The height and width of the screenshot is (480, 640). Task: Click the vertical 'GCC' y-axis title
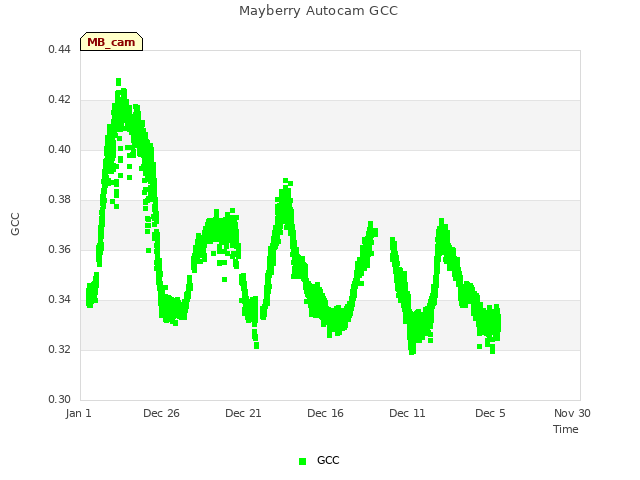[15, 224]
